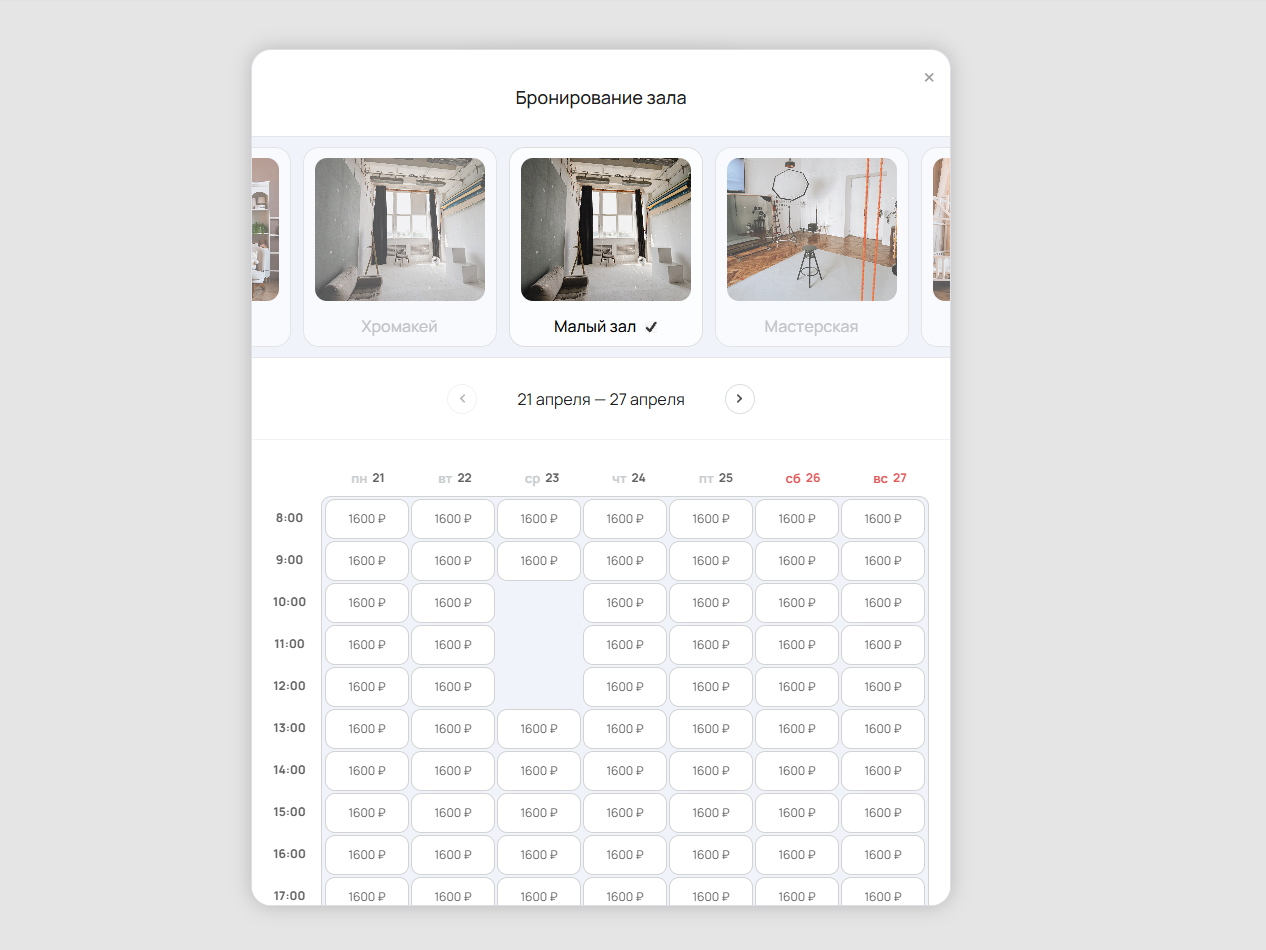This screenshot has height=950, width=1266.
Task: Book Monday 21 at 17:00 slot
Action: click(367, 892)
